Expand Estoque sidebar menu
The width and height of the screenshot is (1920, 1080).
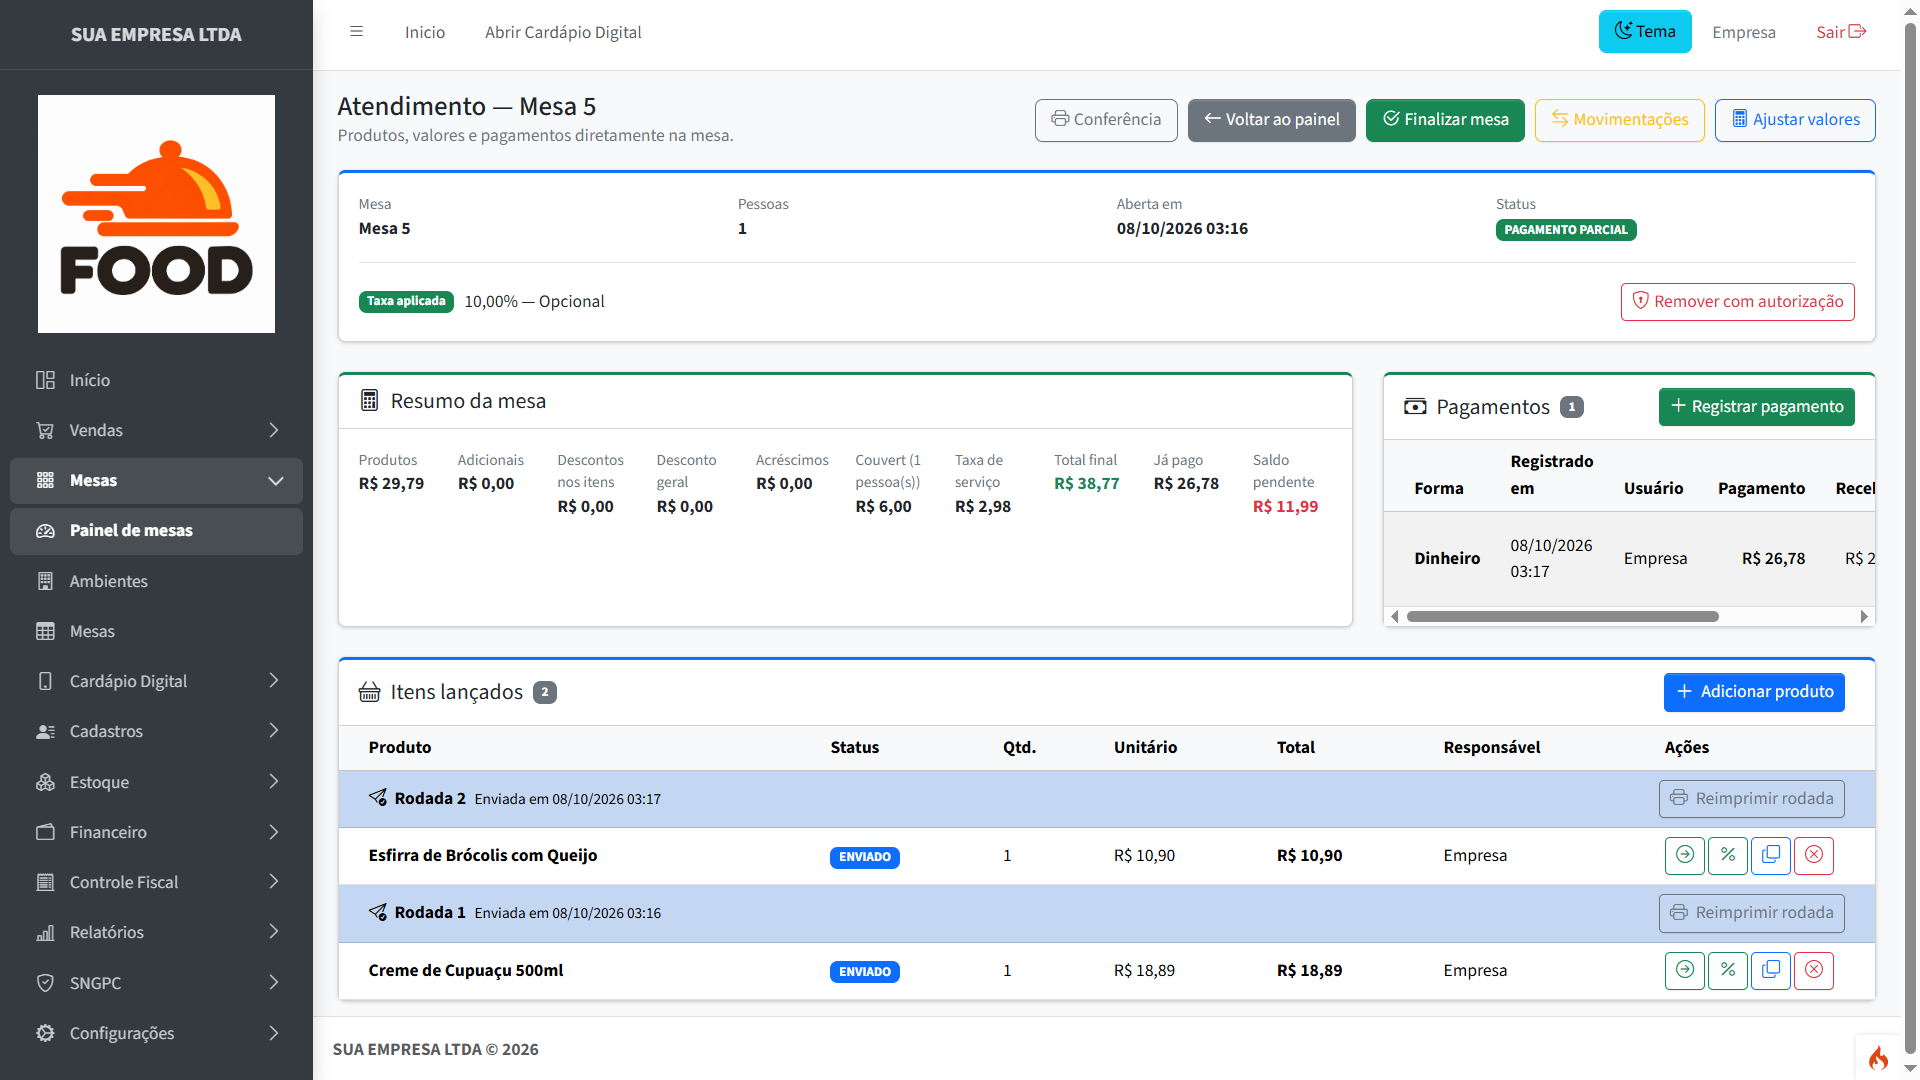point(156,782)
